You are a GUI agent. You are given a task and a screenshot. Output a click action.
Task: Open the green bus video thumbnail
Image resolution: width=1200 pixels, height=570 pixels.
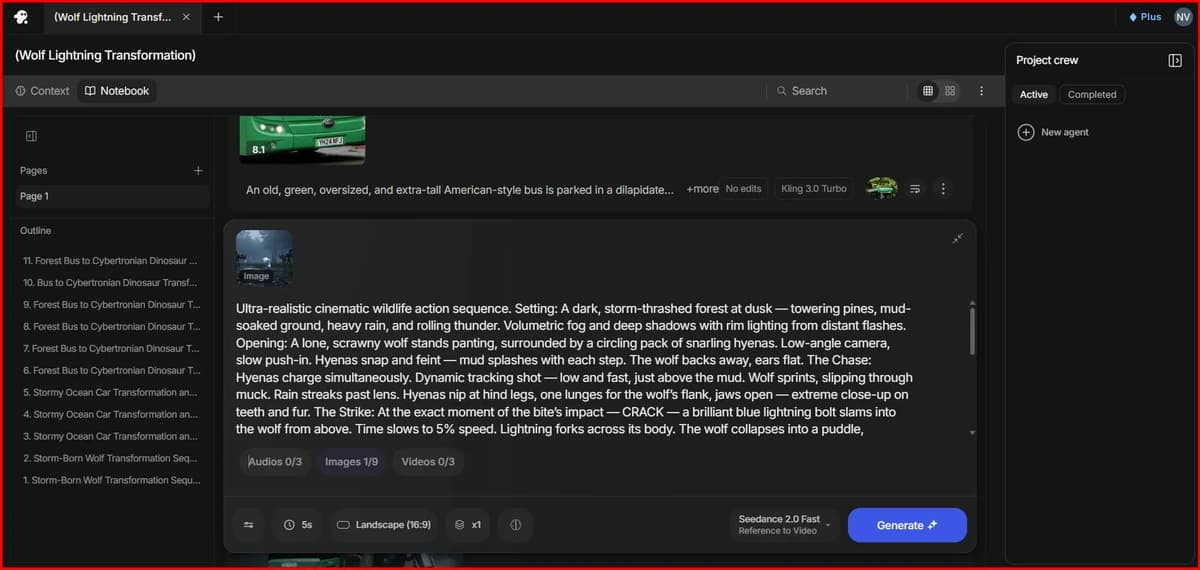(x=302, y=138)
